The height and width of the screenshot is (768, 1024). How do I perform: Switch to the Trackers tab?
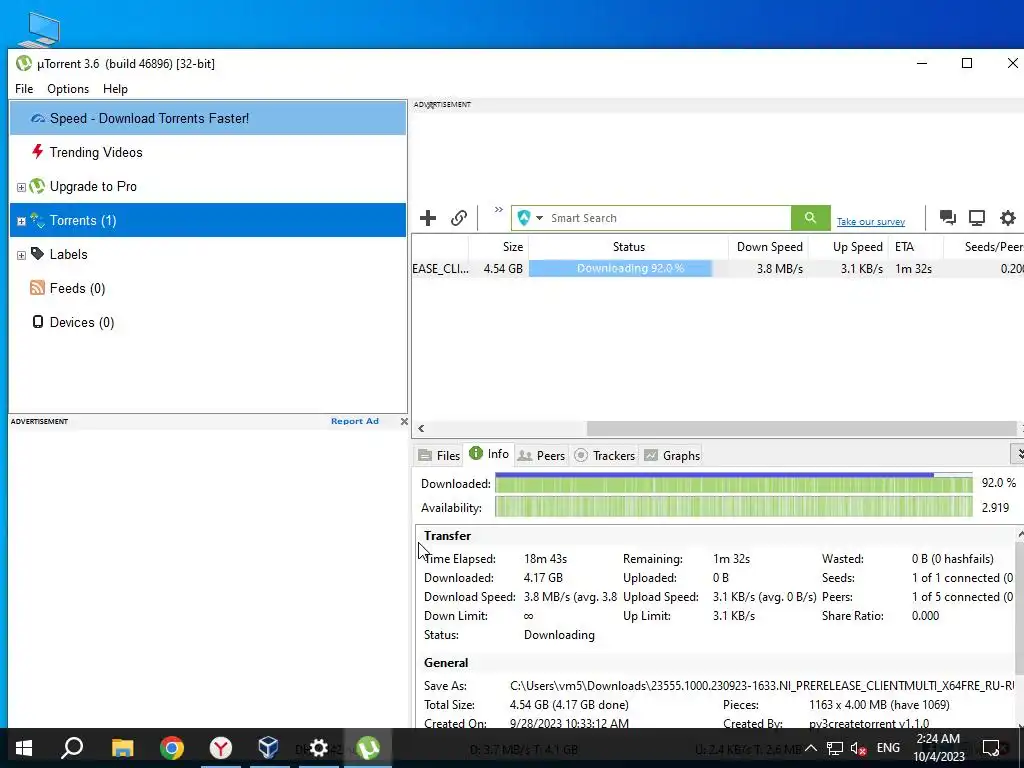tap(605, 456)
